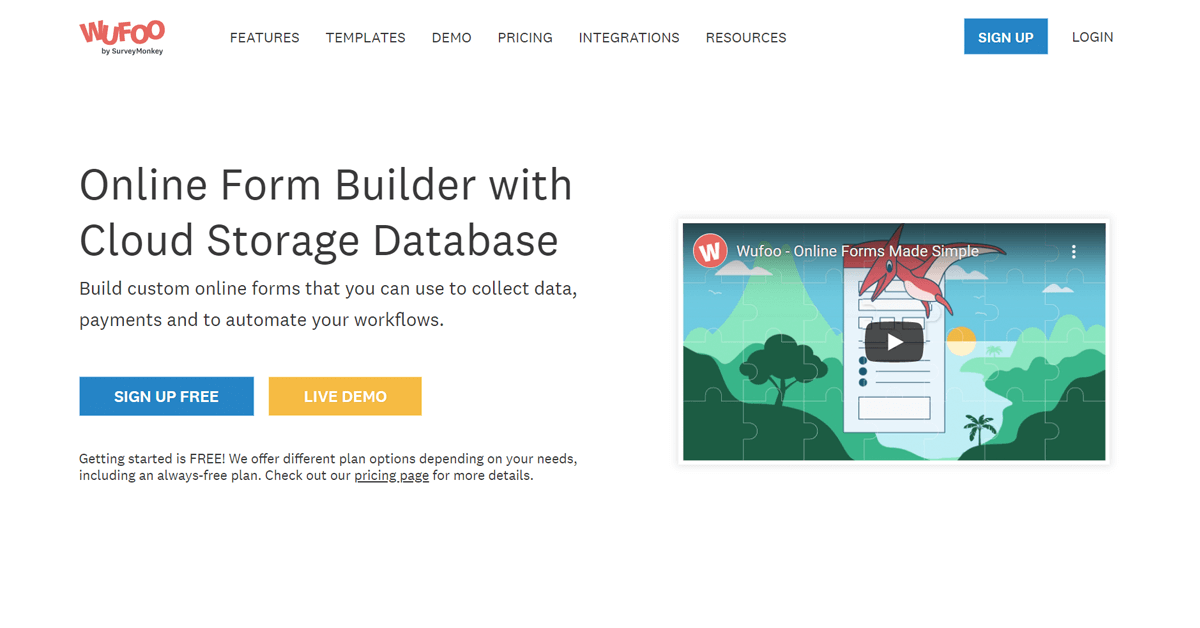Image resolution: width=1200 pixels, height=628 pixels.
Task: Go to the Templates page
Action: pos(366,37)
